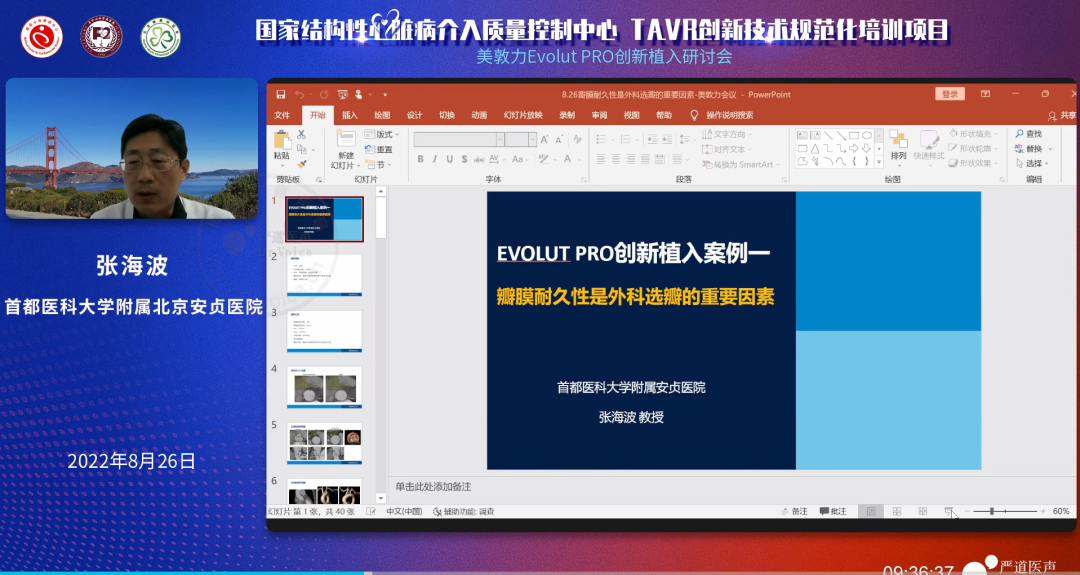This screenshot has height=575, width=1080.
Task: Click the center align paragraph icon
Action: click(x=616, y=159)
